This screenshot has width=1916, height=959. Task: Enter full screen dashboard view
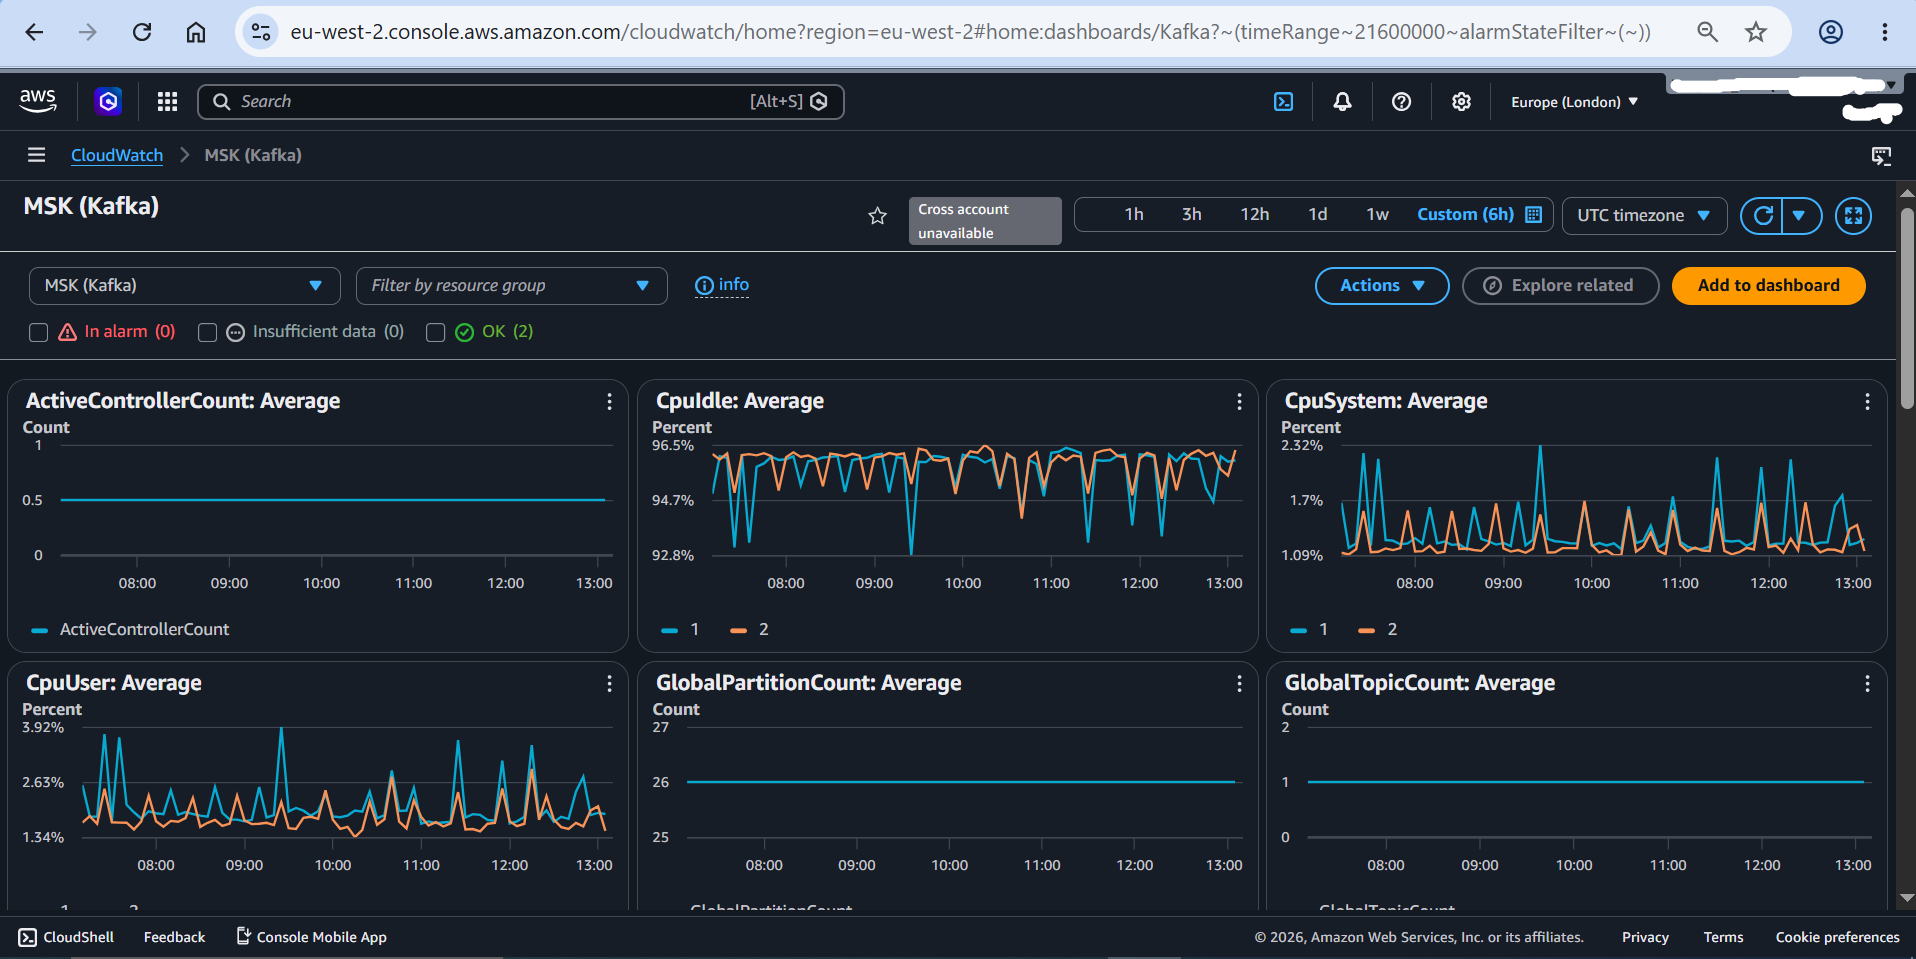pyautogui.click(x=1853, y=215)
